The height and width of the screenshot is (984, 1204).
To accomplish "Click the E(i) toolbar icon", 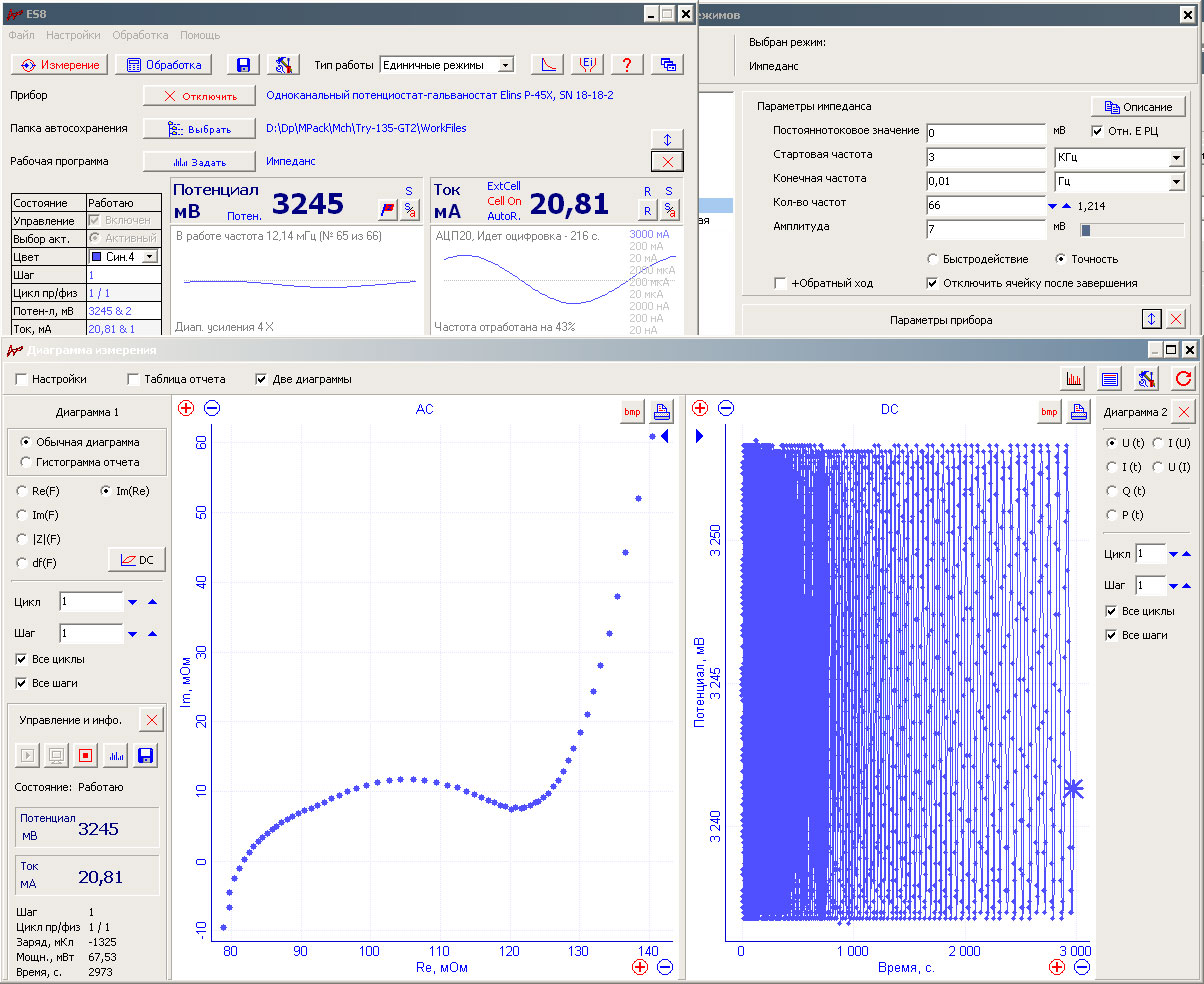I will [588, 65].
